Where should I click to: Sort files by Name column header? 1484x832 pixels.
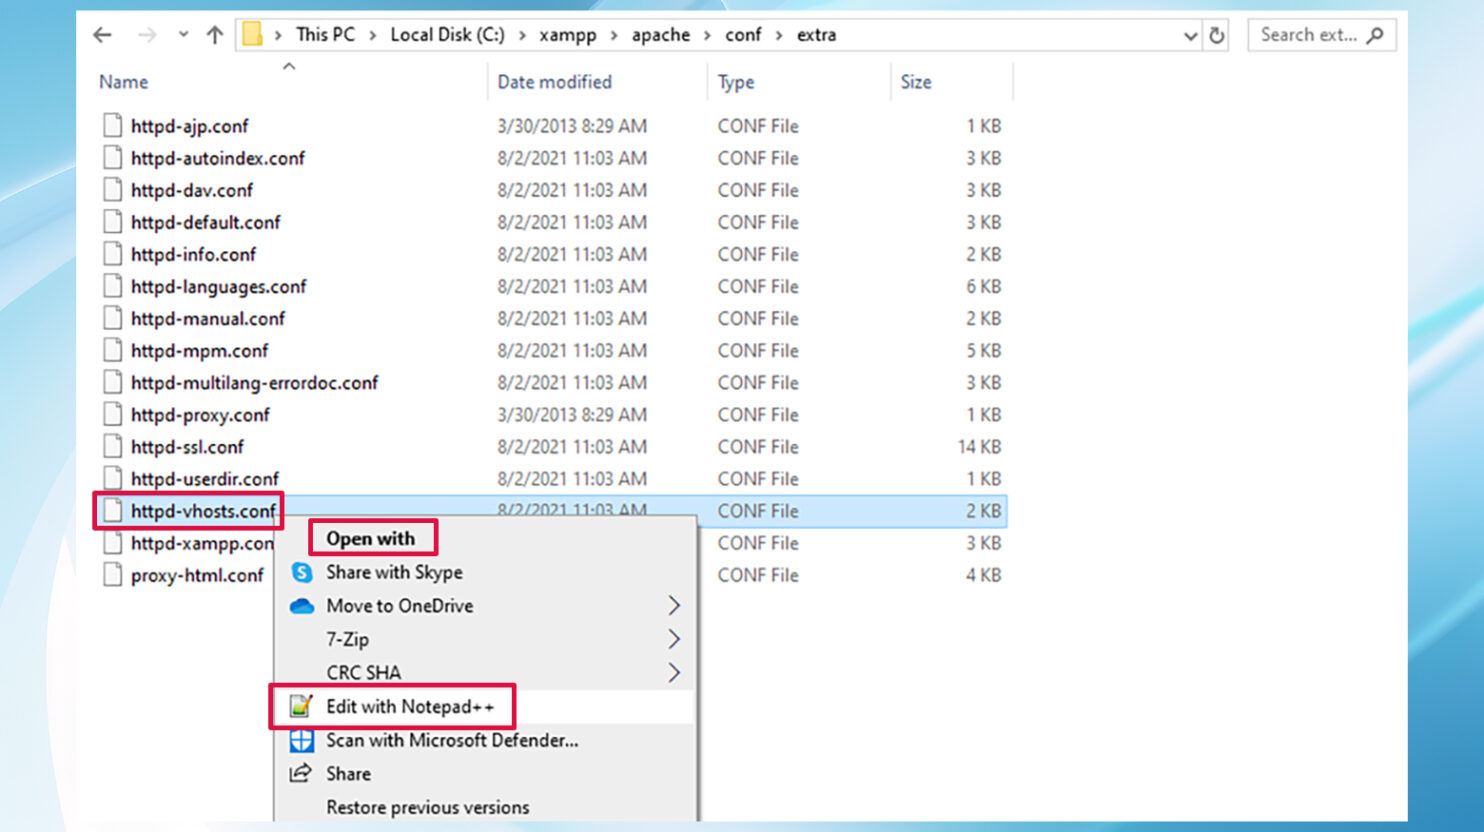(123, 82)
